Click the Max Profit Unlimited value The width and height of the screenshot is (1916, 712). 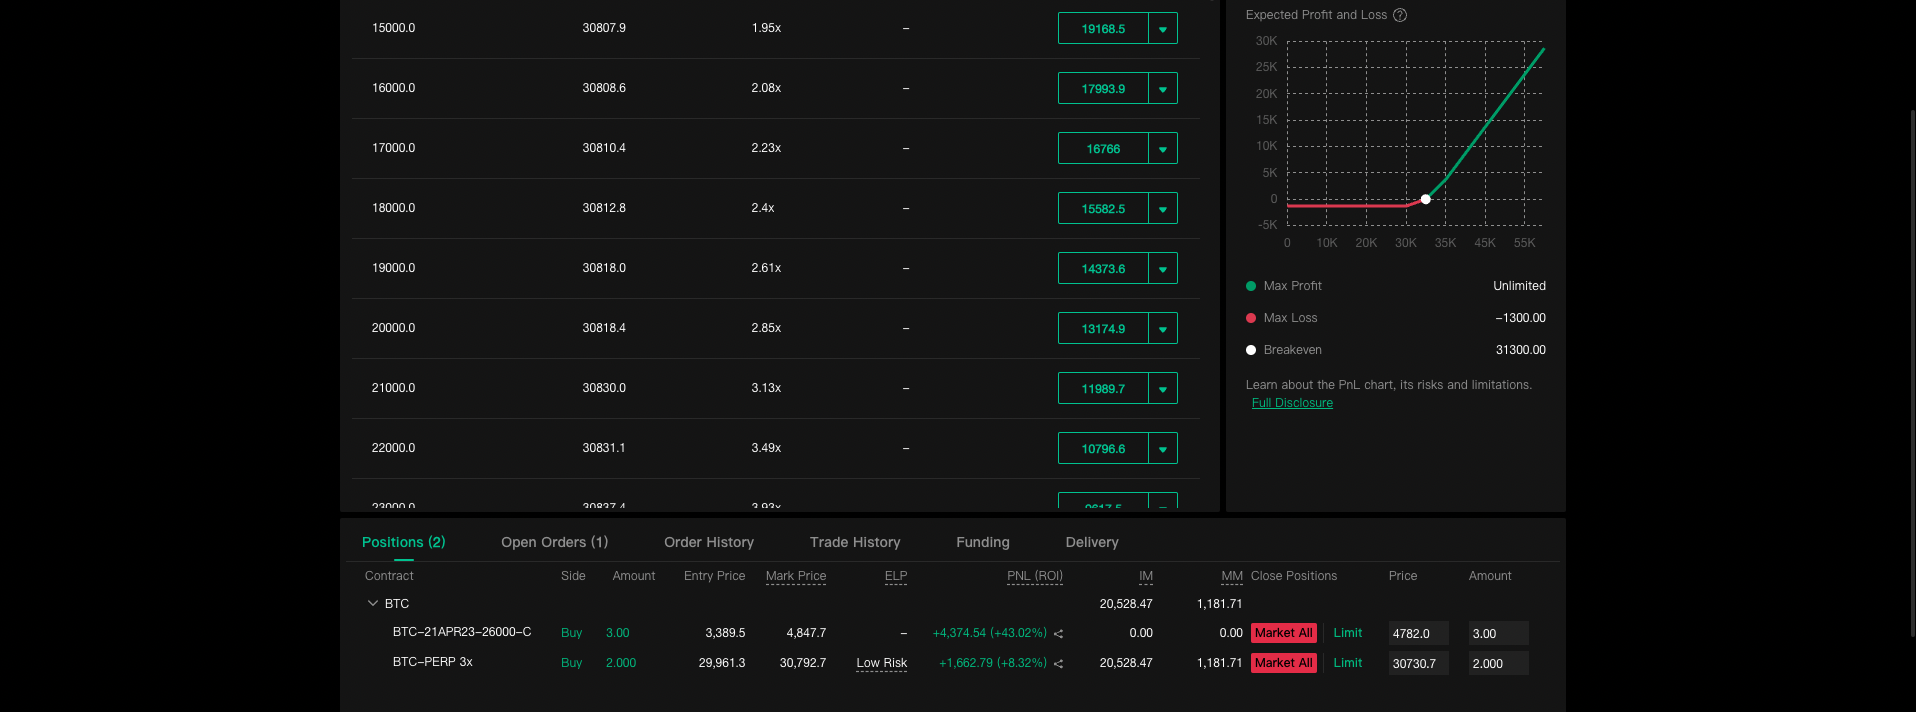pyautogui.click(x=1519, y=286)
